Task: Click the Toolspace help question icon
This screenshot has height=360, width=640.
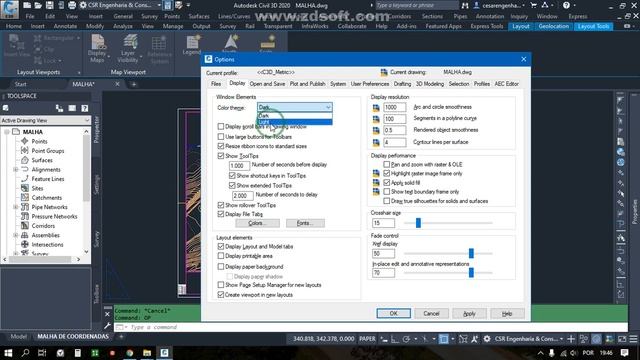Action: point(84,108)
